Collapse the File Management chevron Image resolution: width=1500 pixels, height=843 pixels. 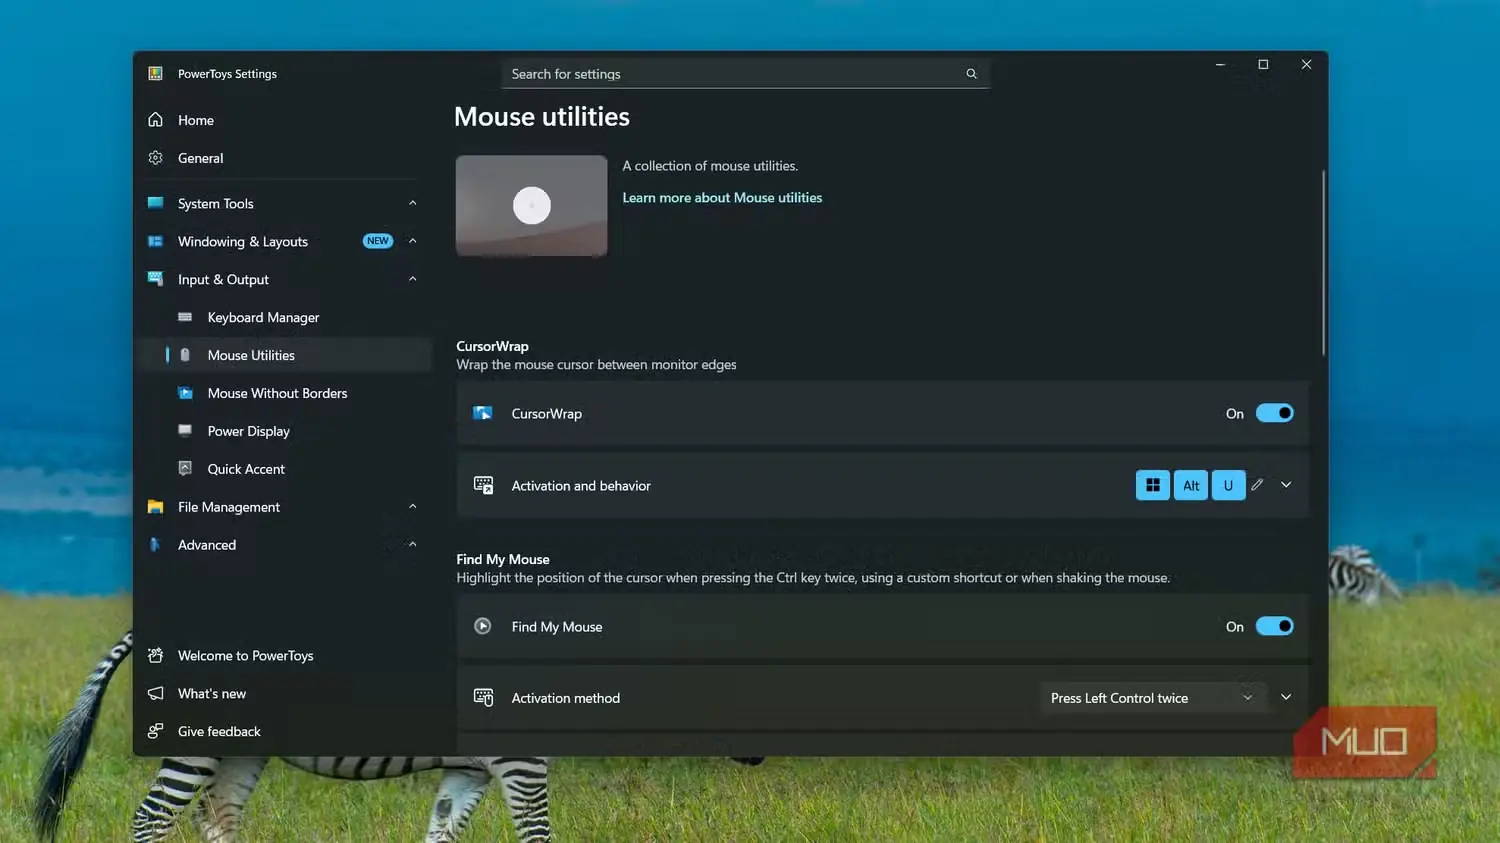tap(412, 507)
